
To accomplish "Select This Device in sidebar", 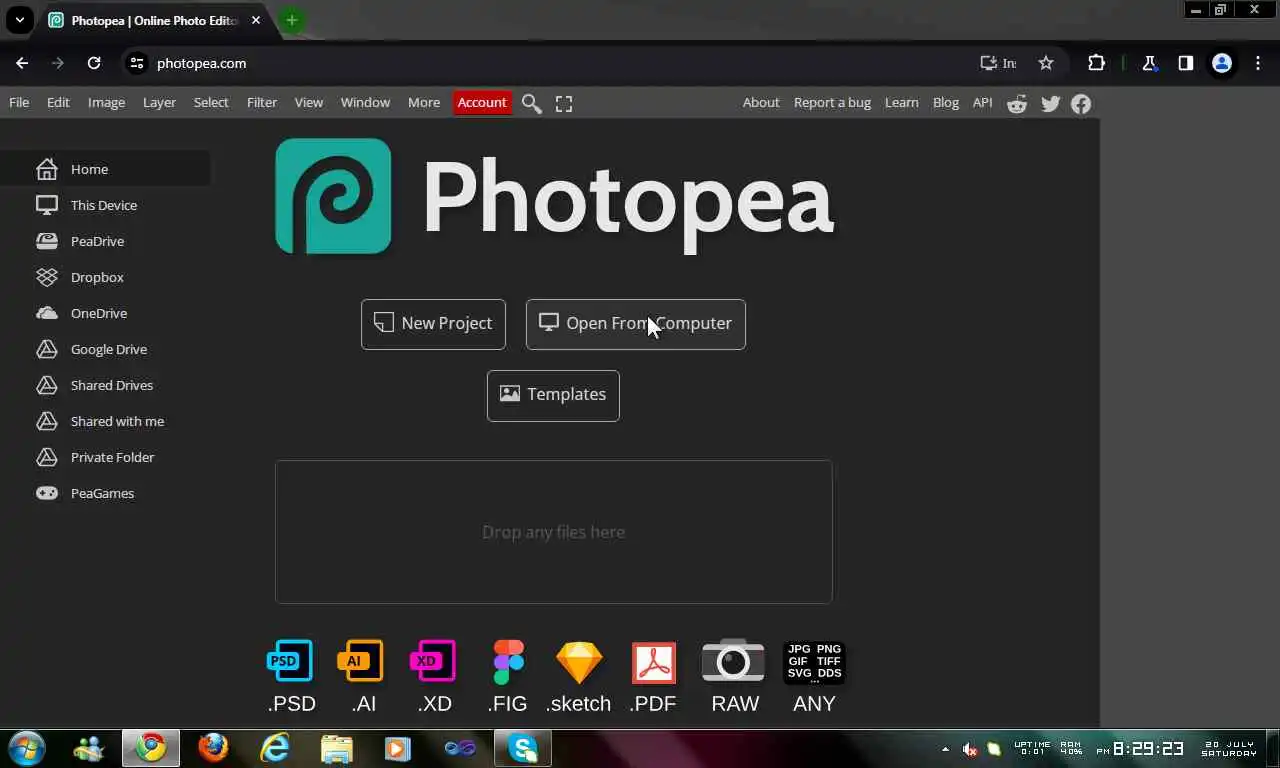I will point(105,205).
